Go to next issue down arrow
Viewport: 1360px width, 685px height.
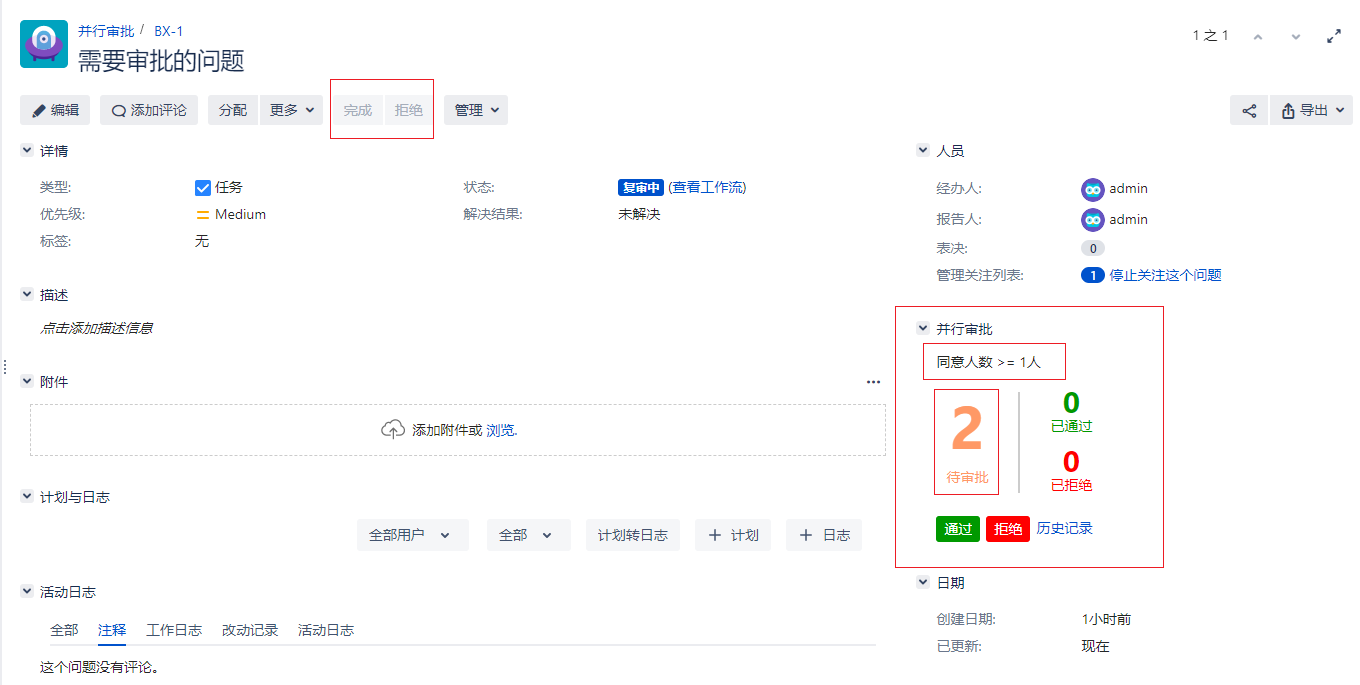pyautogui.click(x=1296, y=36)
